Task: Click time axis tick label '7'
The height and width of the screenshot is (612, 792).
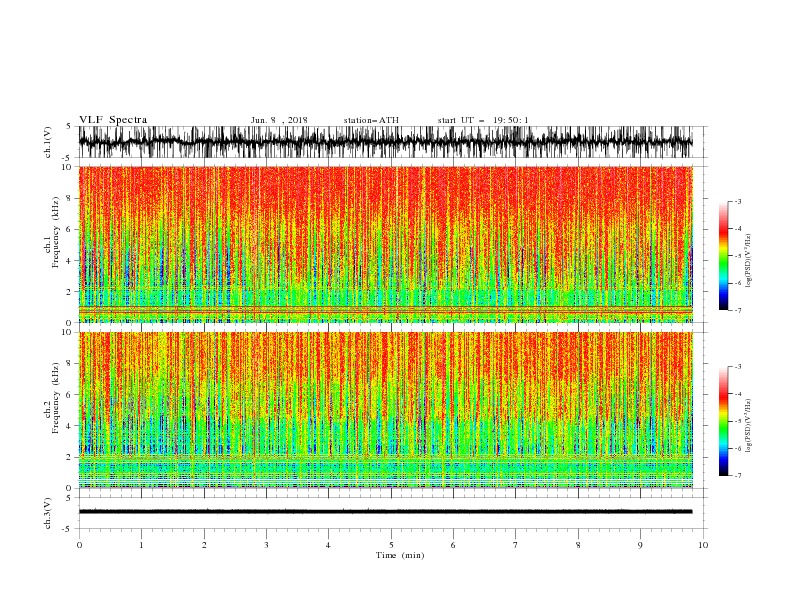Action: [x=516, y=545]
